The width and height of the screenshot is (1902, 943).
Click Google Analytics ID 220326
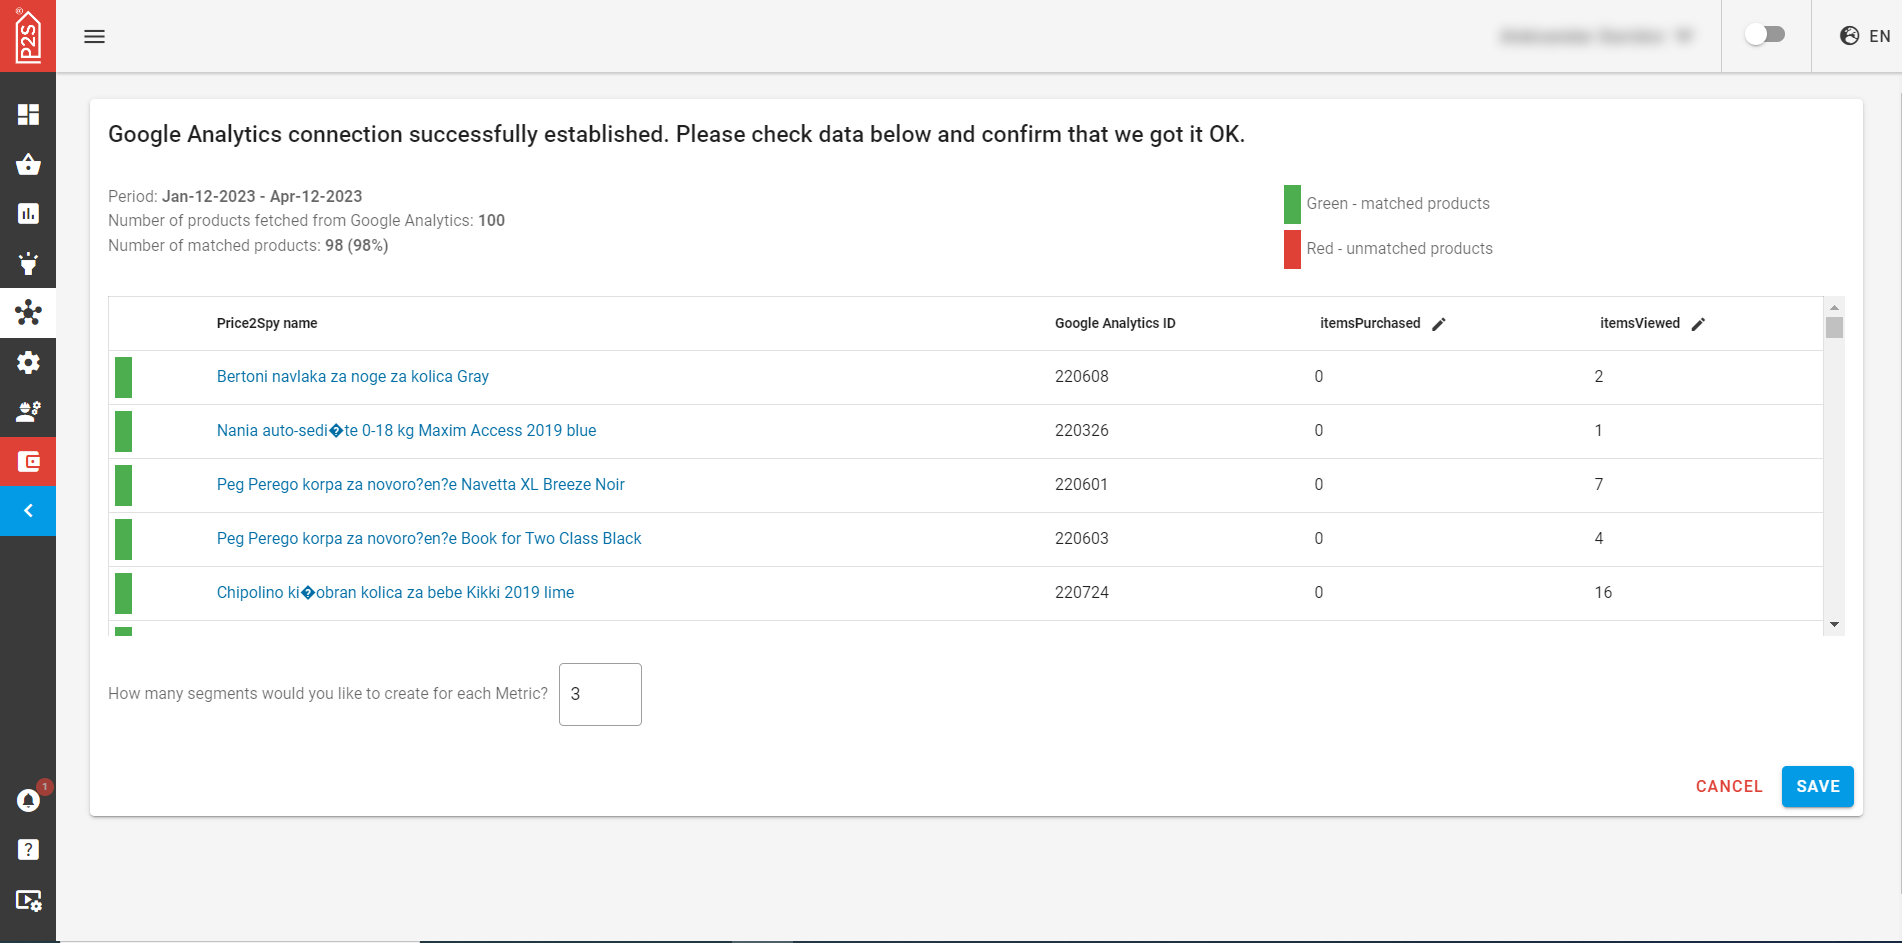point(1082,431)
